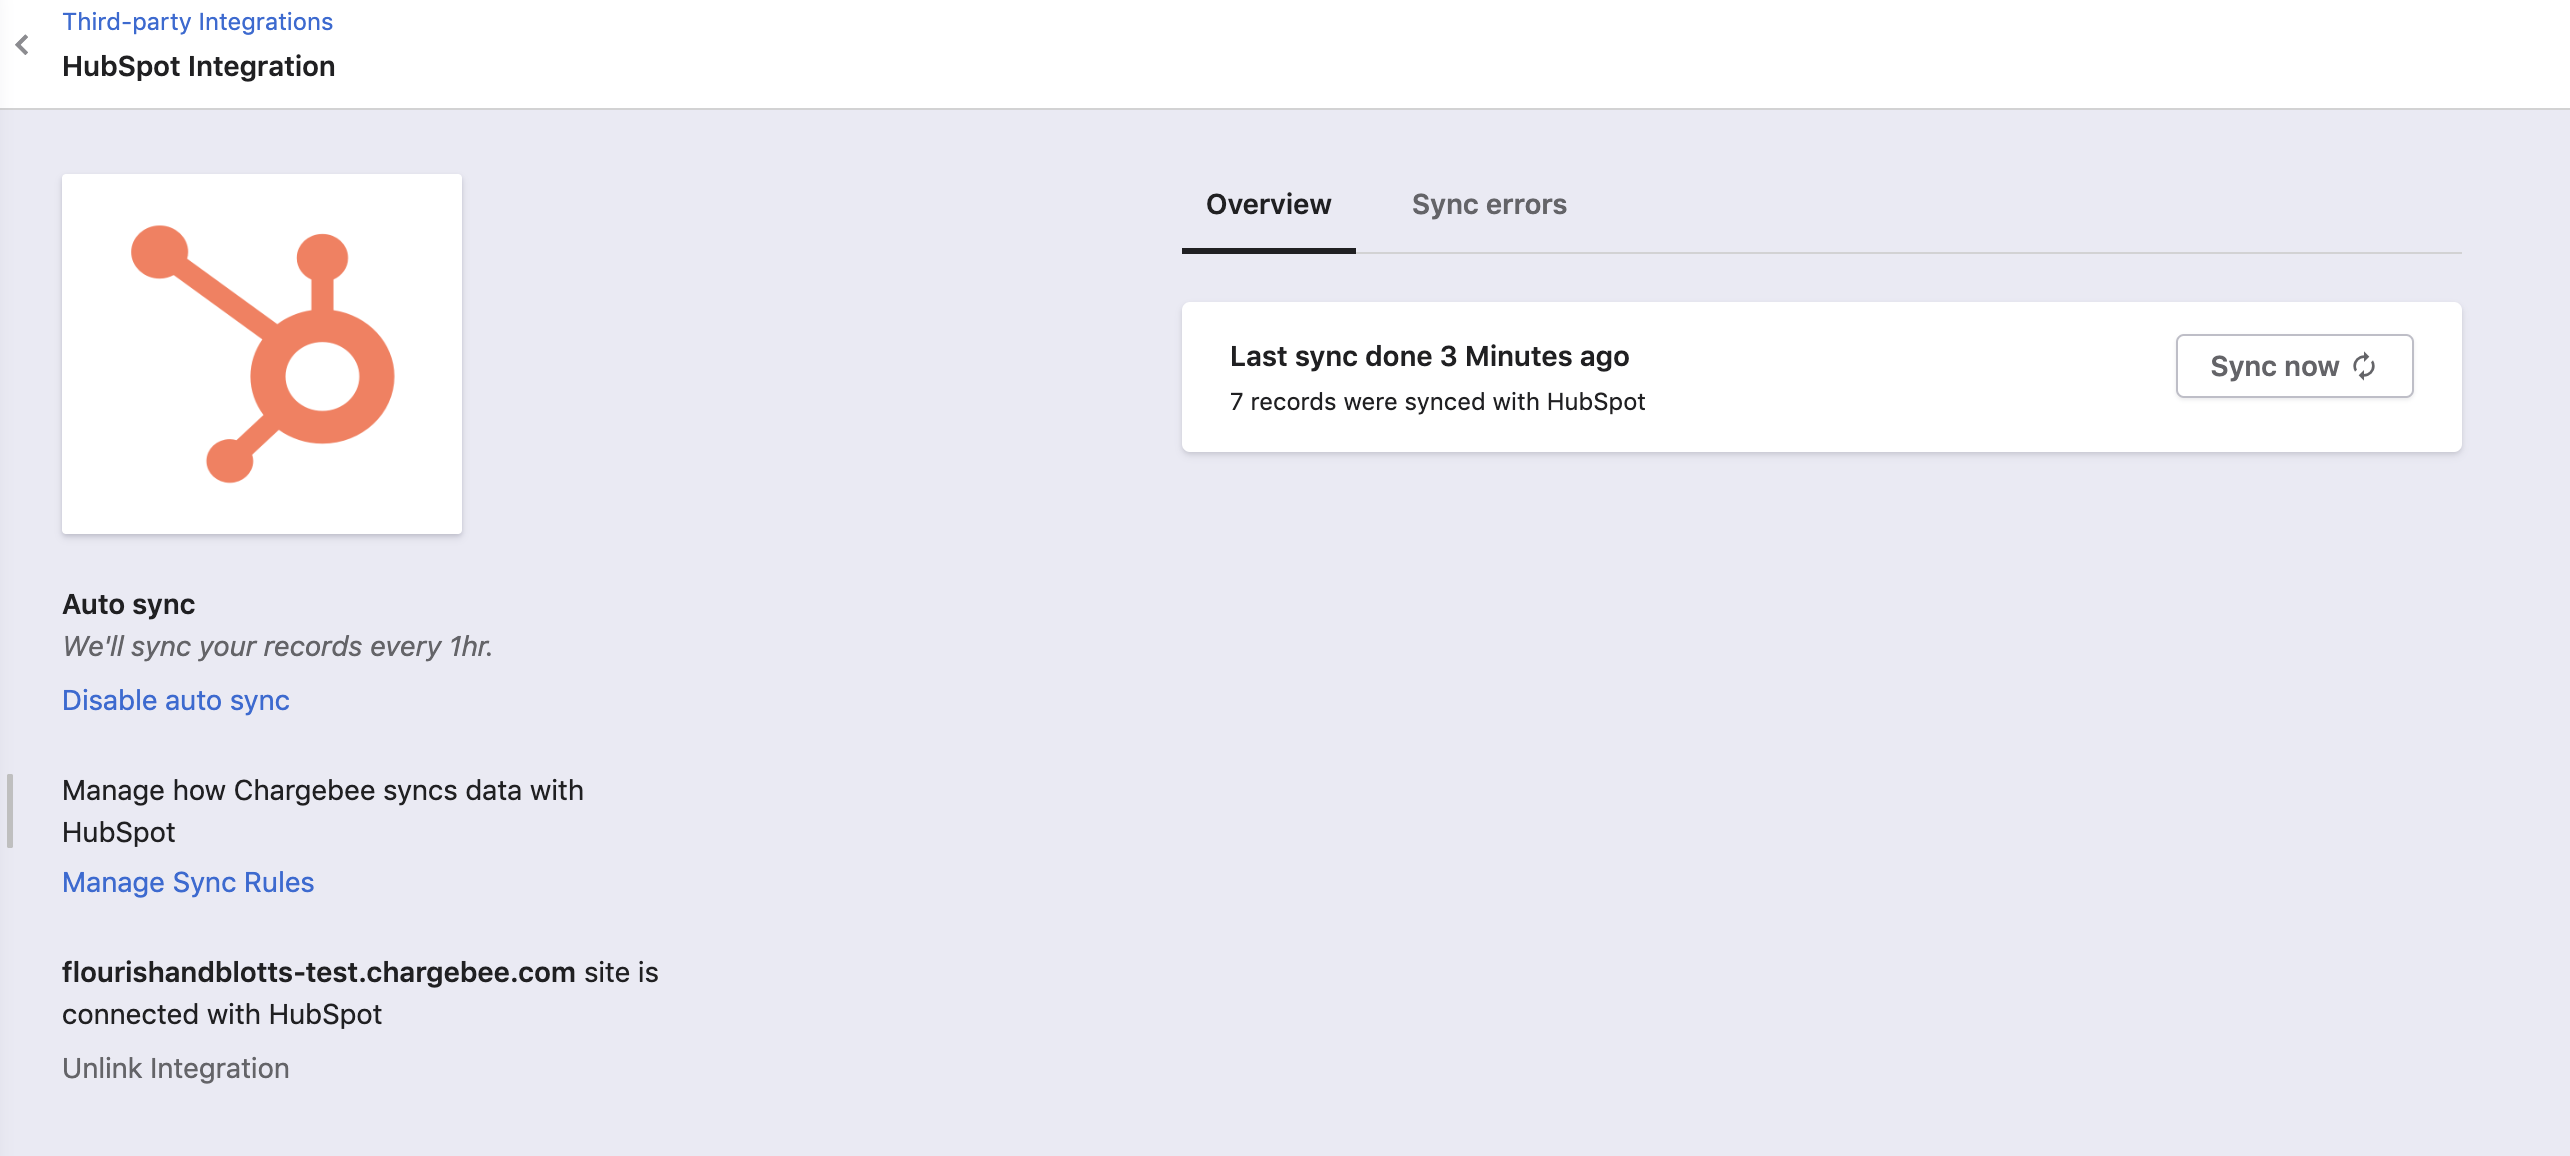This screenshot has width=2570, height=1156.
Task: Click Unlink Integration
Action: click(176, 1068)
